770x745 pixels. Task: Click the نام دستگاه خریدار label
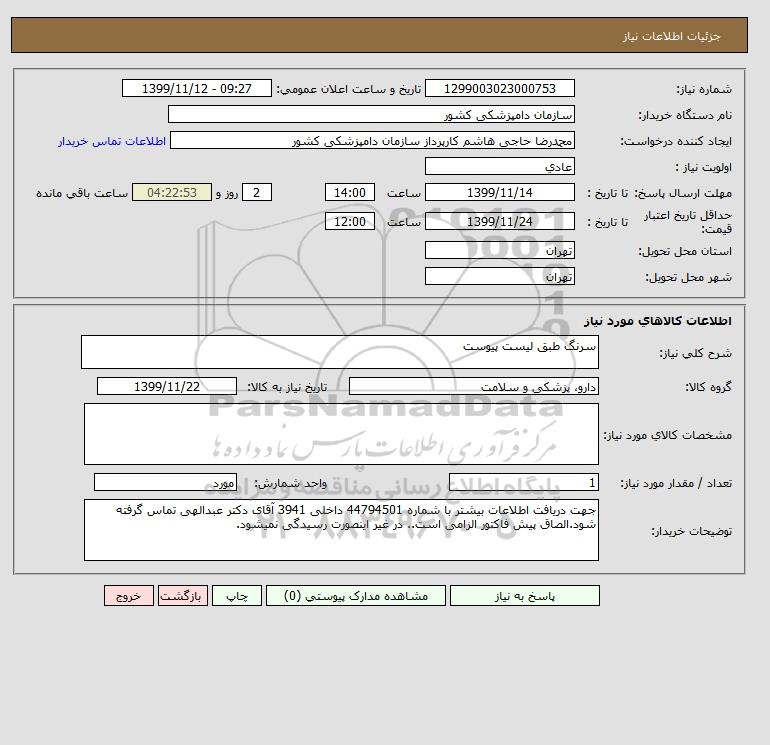(685, 115)
